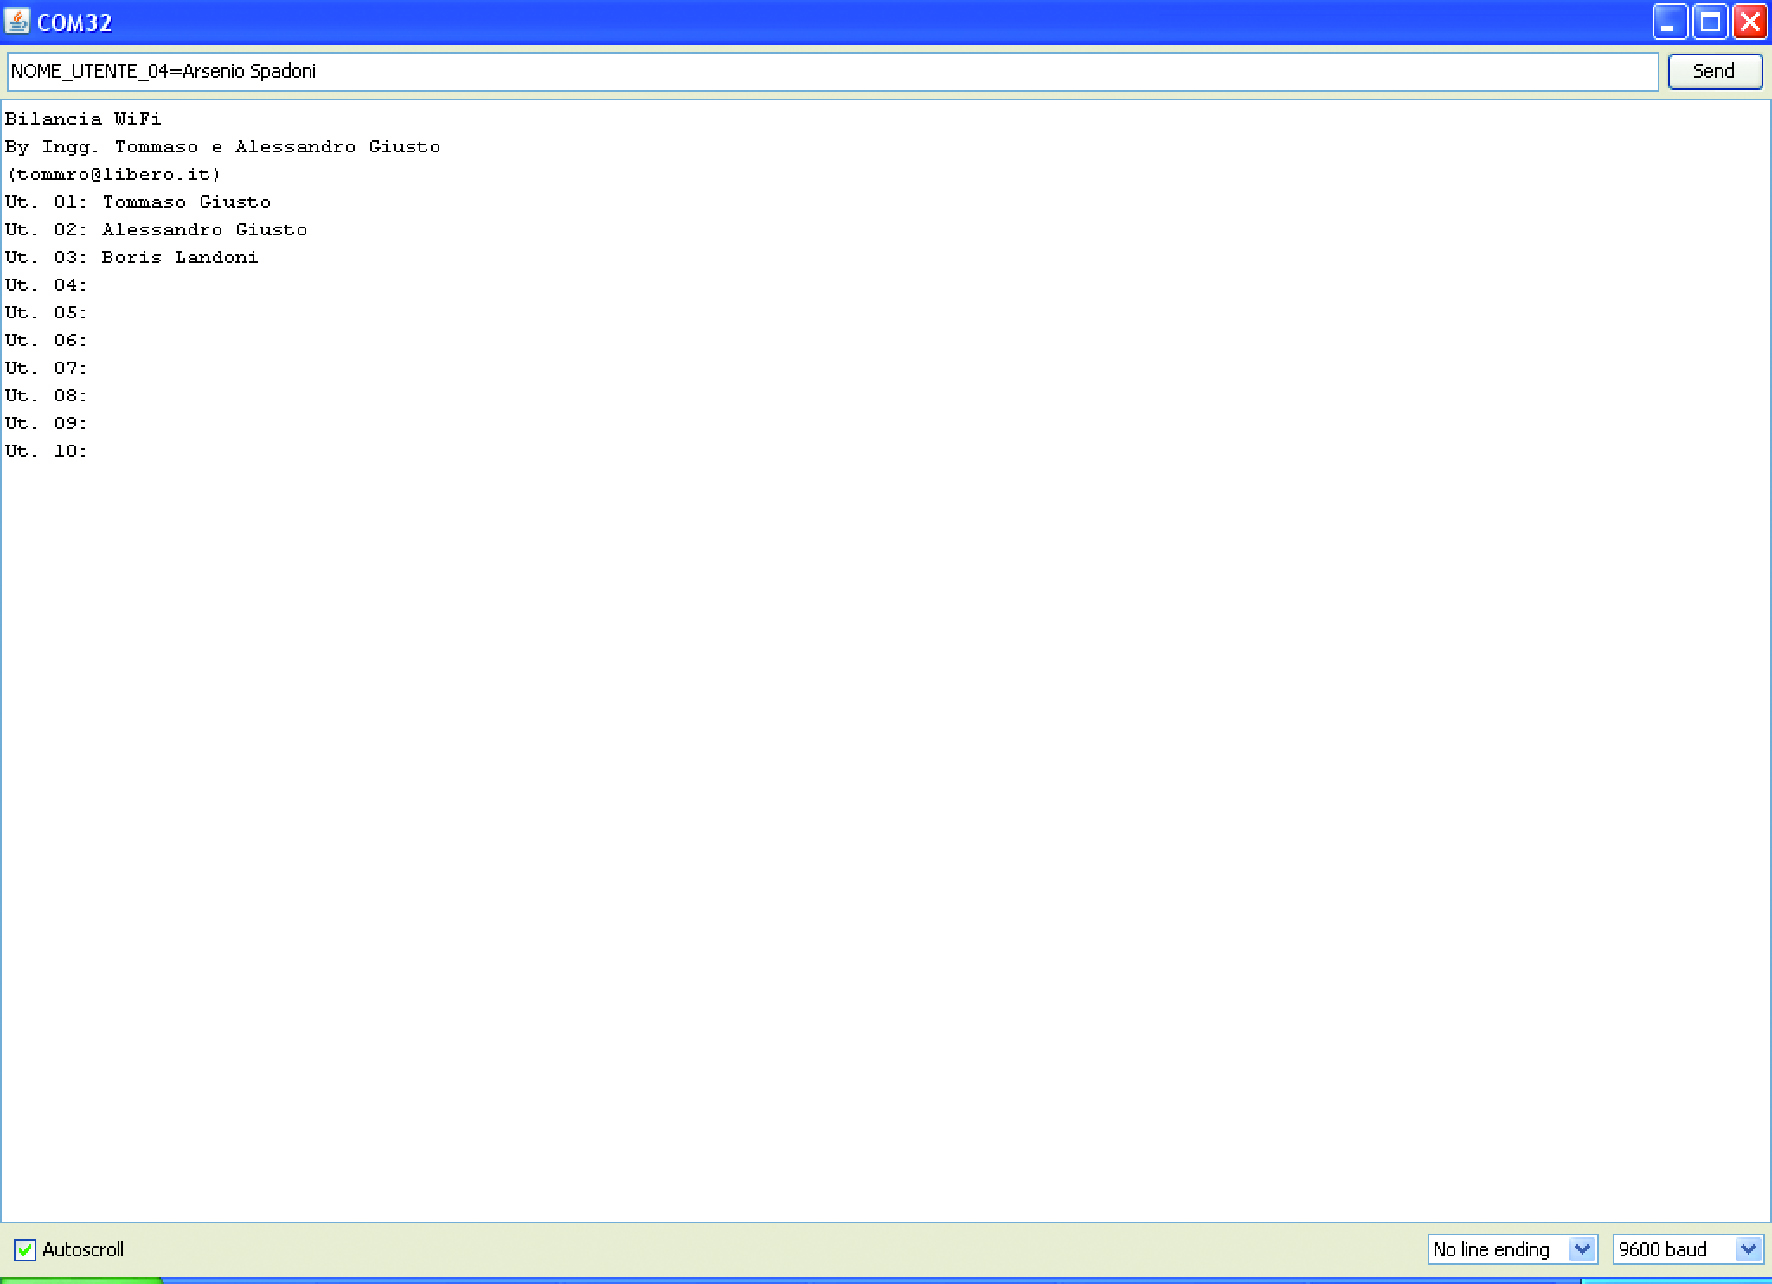This screenshot has height=1284, width=1772.
Task: Click the 'Ut. 03: Boris Landoni' line
Action: coord(132,257)
